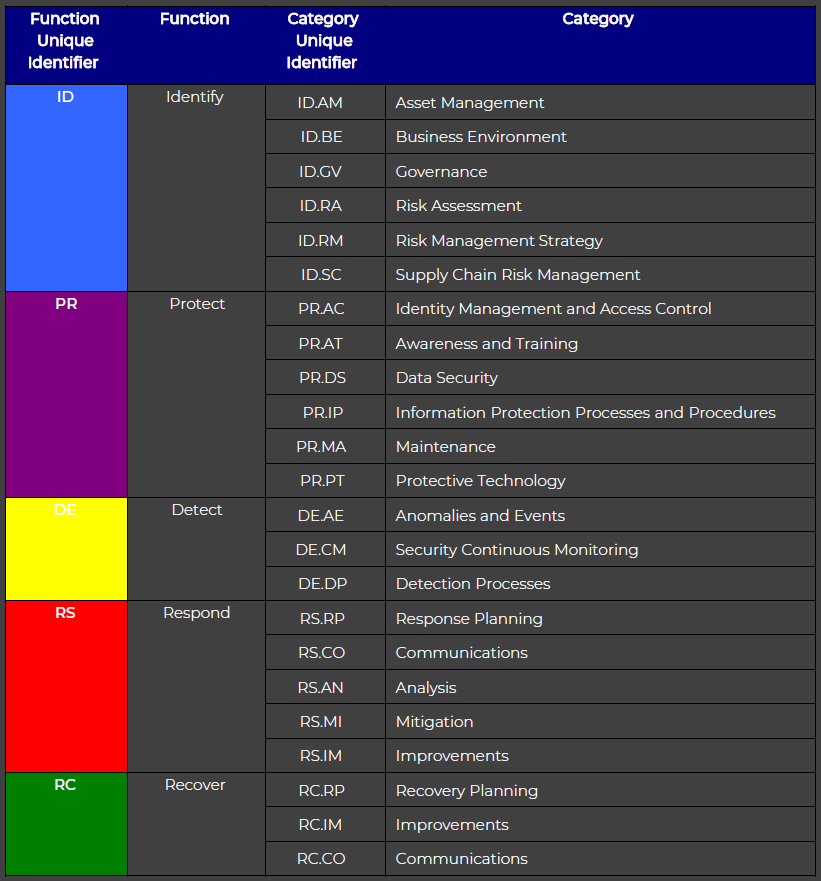
Task: Select the red RS function cell
Action: (x=66, y=687)
